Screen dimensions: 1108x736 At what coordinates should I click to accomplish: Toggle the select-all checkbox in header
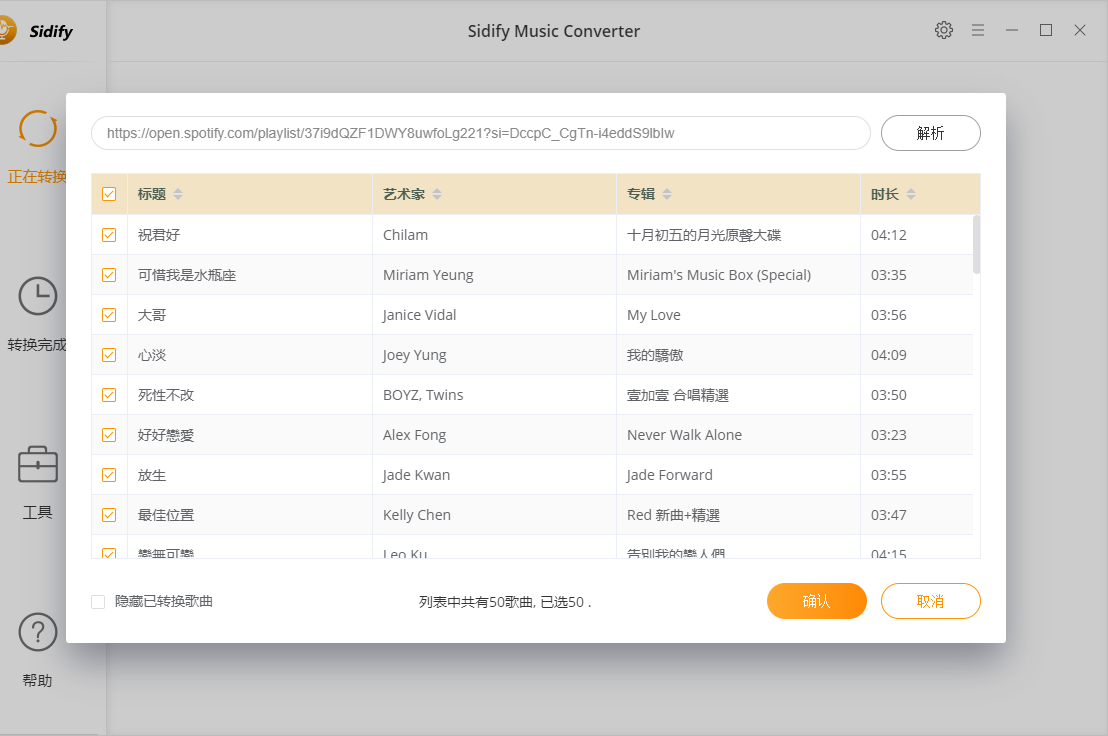point(109,194)
